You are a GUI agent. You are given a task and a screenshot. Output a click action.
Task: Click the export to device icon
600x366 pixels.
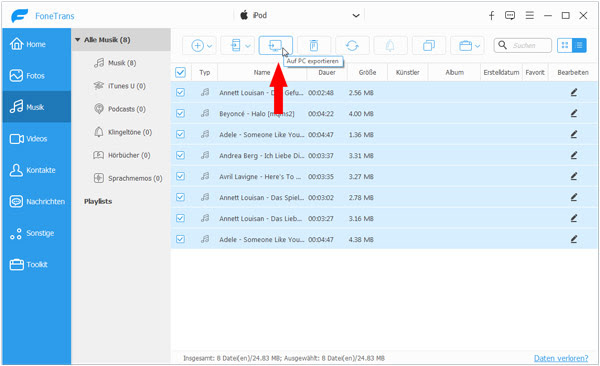point(236,46)
